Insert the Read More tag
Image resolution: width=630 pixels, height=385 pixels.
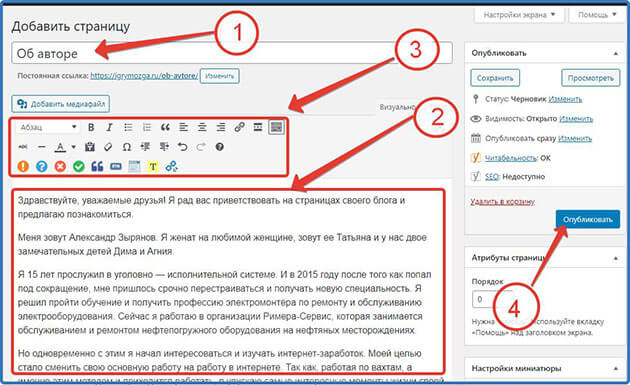(x=258, y=127)
